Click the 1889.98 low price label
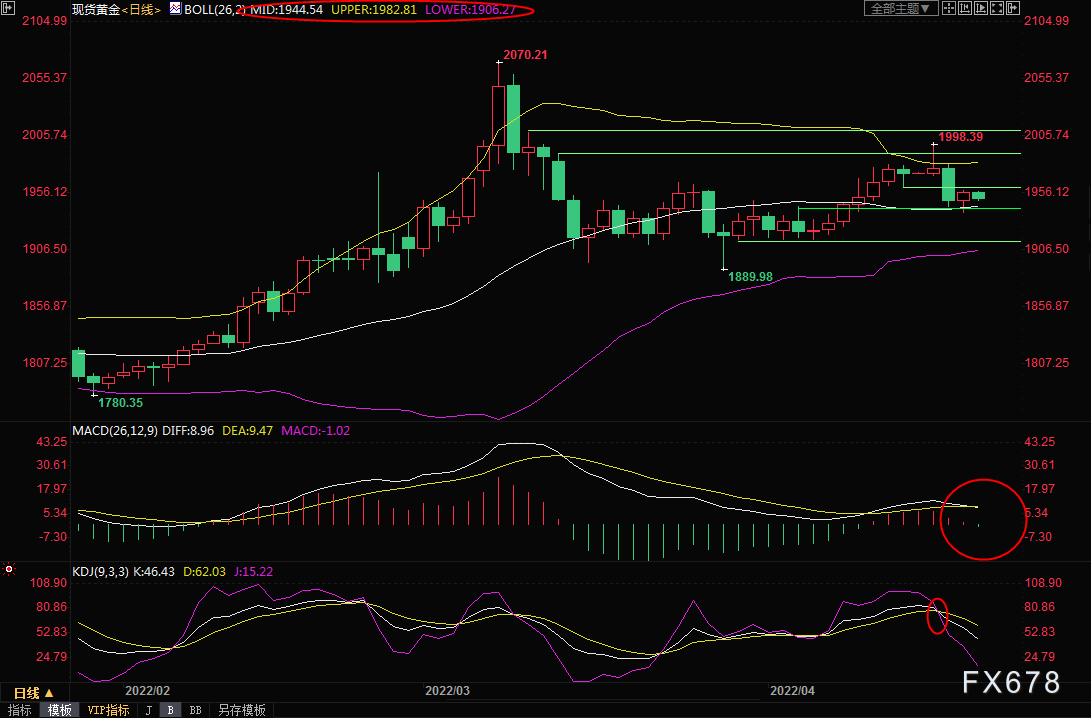The width and height of the screenshot is (1091, 718). tap(750, 277)
